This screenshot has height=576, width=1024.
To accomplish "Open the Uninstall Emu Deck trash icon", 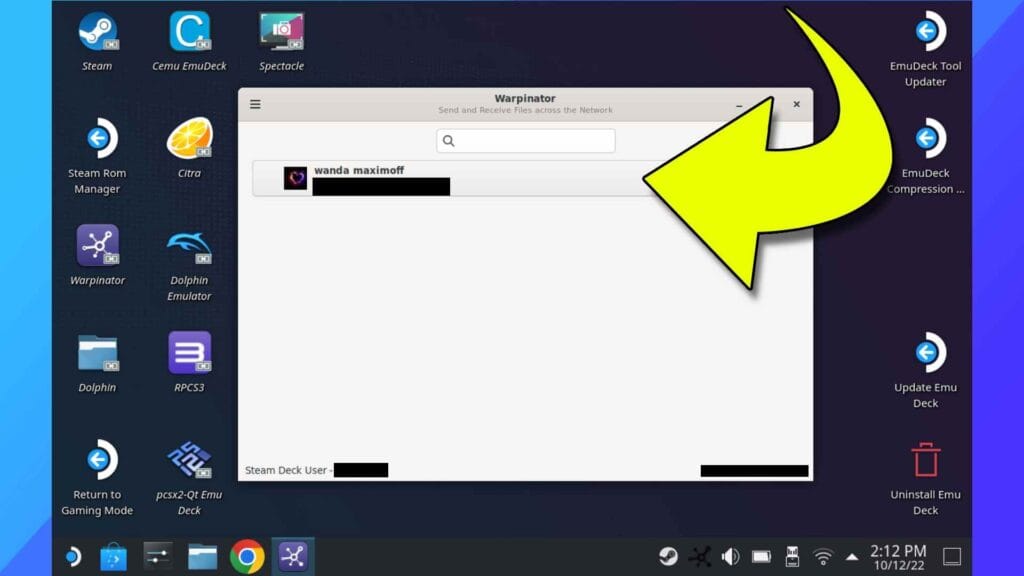I will pos(925,461).
